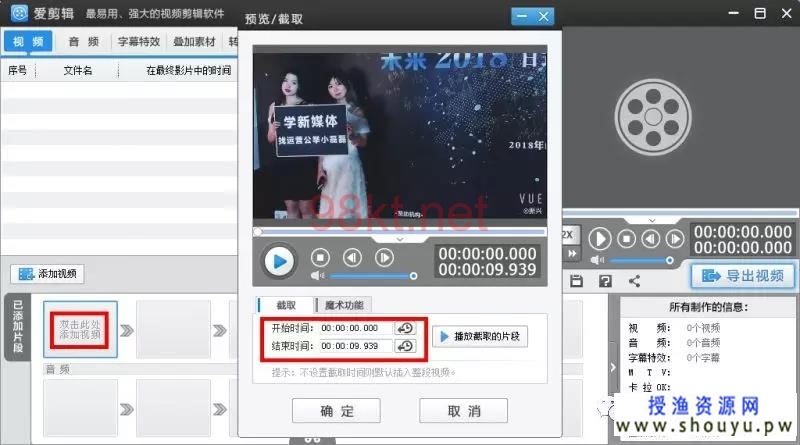Switch to the 截取 tab
Viewport: 800px width, 445px height.
[285, 305]
